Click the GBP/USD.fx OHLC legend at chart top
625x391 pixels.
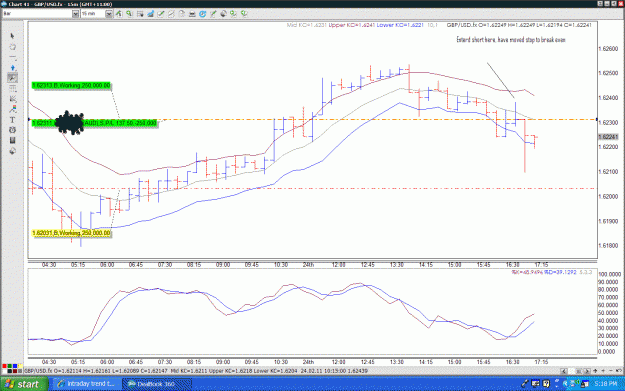(519, 25)
